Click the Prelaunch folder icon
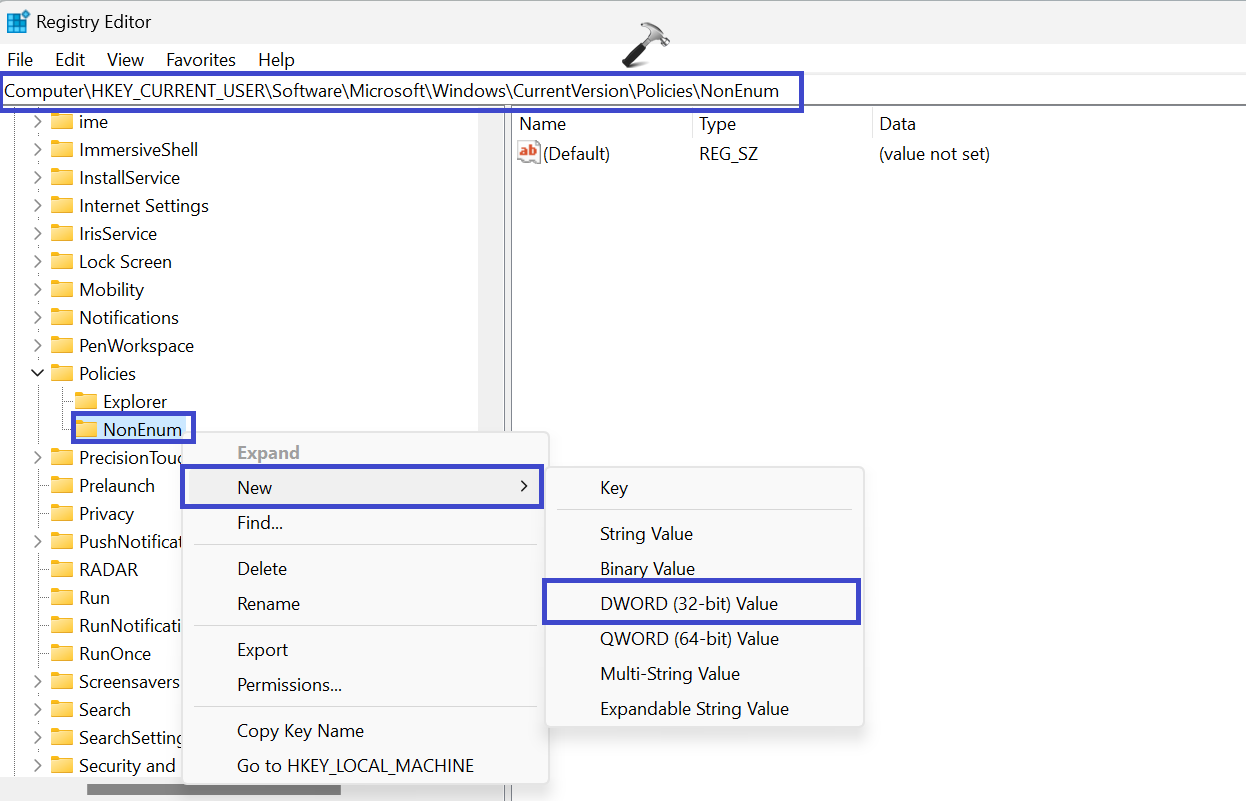Viewport: 1246px width, 801px height. [x=63, y=486]
